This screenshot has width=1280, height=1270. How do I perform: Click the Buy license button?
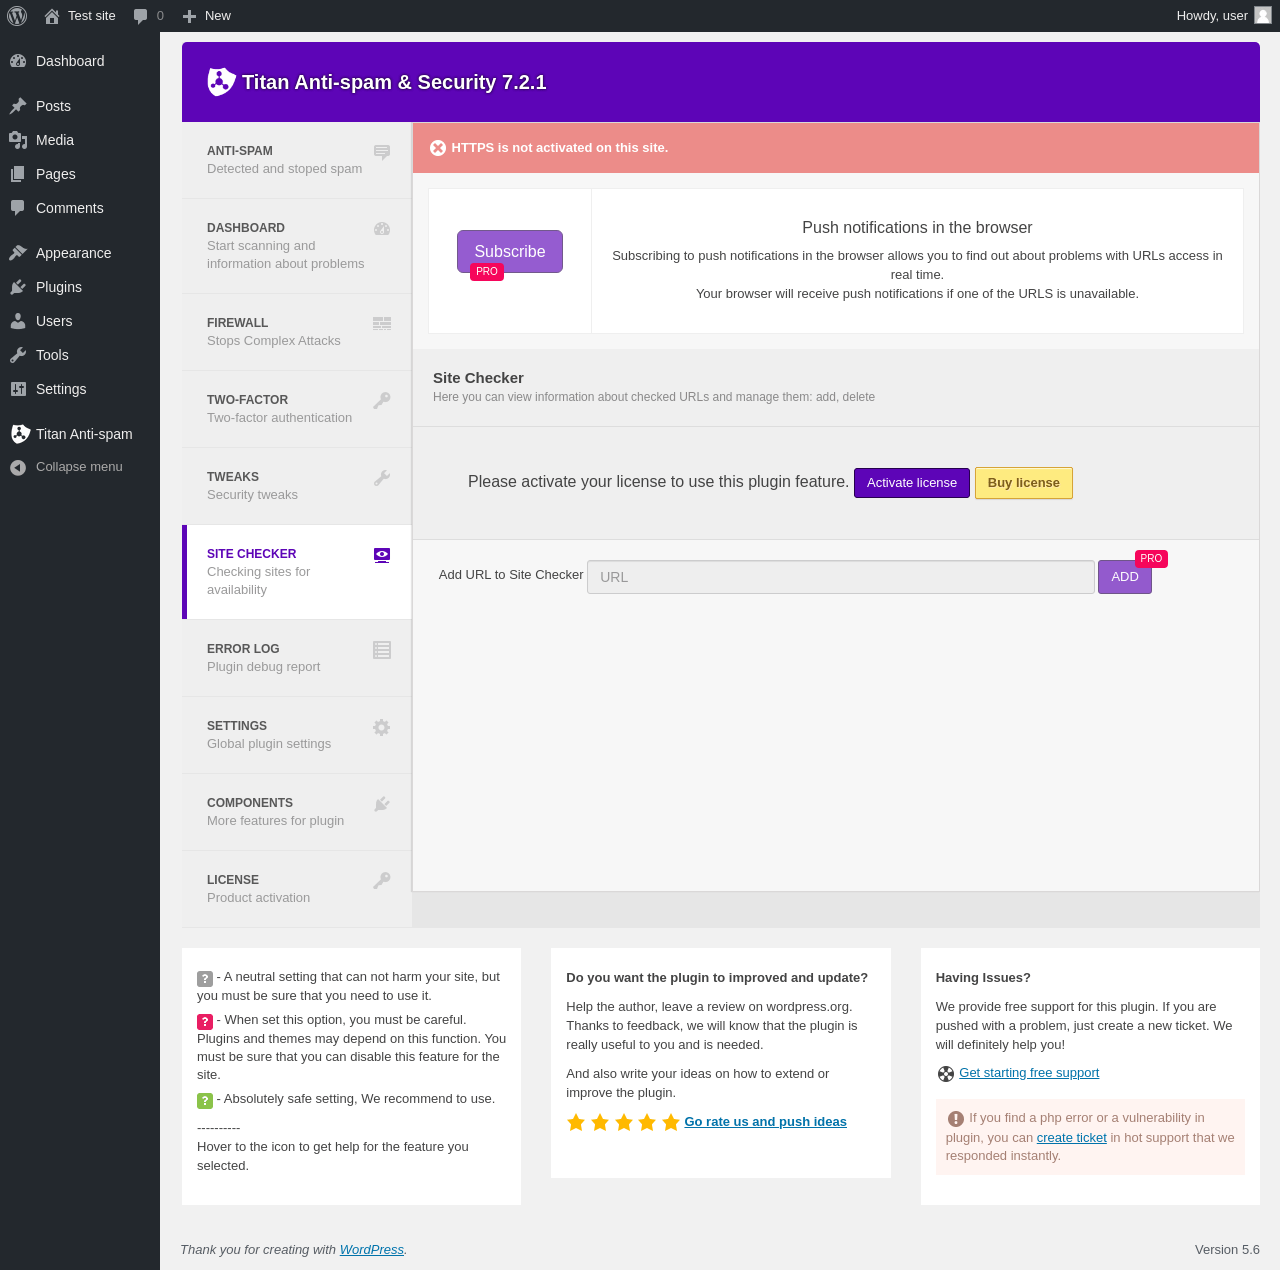1024,483
